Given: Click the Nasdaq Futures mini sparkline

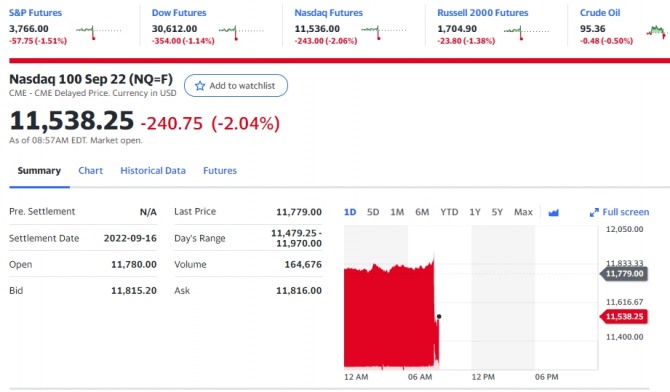Looking at the screenshot, I should pos(384,32).
